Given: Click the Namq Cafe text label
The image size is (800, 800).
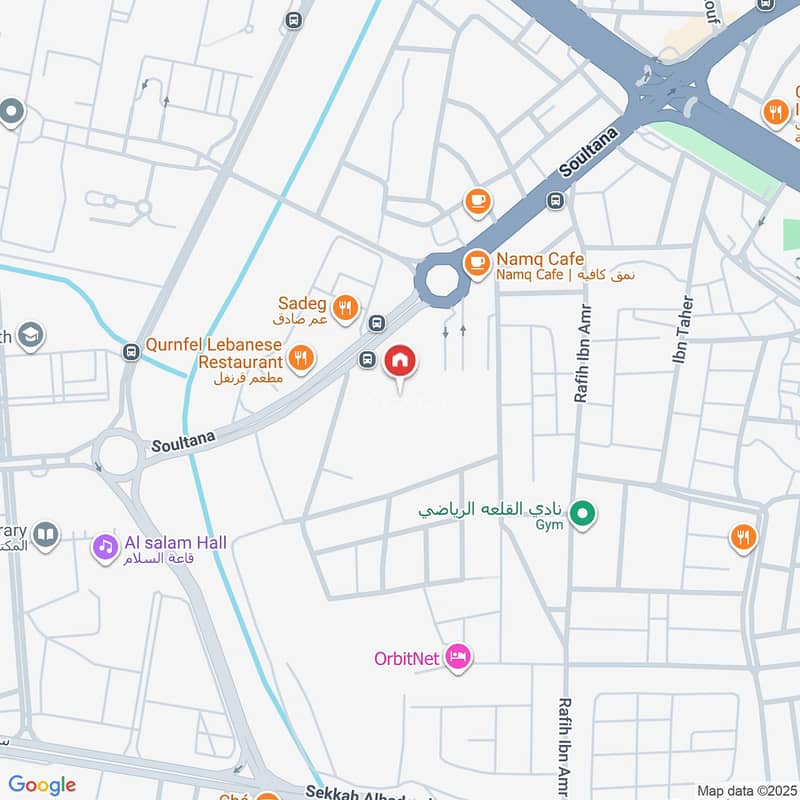Looking at the screenshot, I should [540, 259].
